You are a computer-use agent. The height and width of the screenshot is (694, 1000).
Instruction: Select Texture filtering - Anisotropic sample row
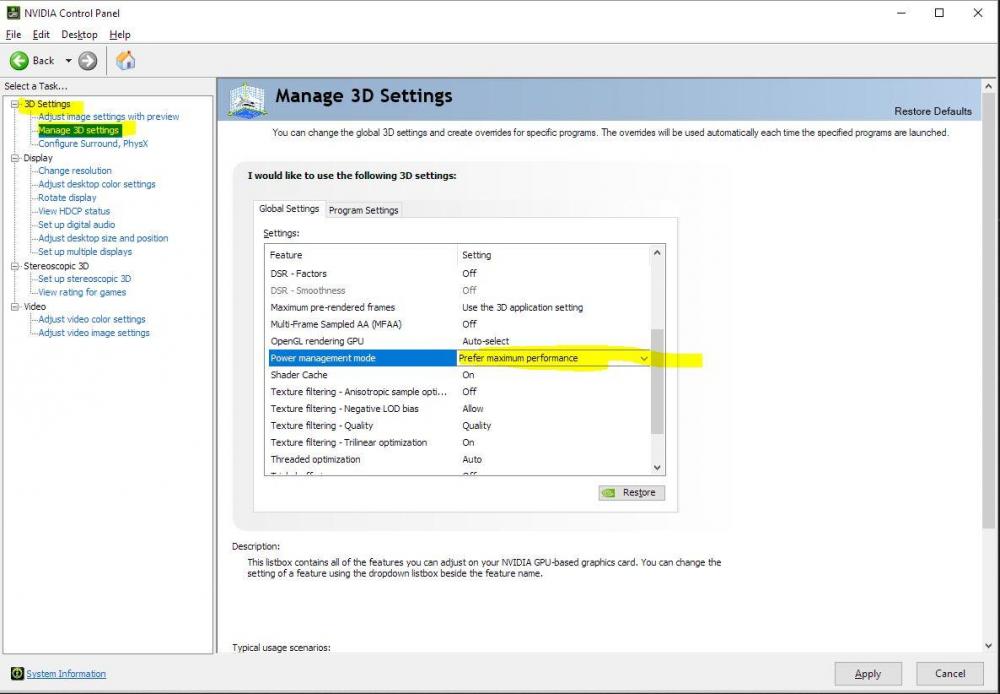point(458,392)
